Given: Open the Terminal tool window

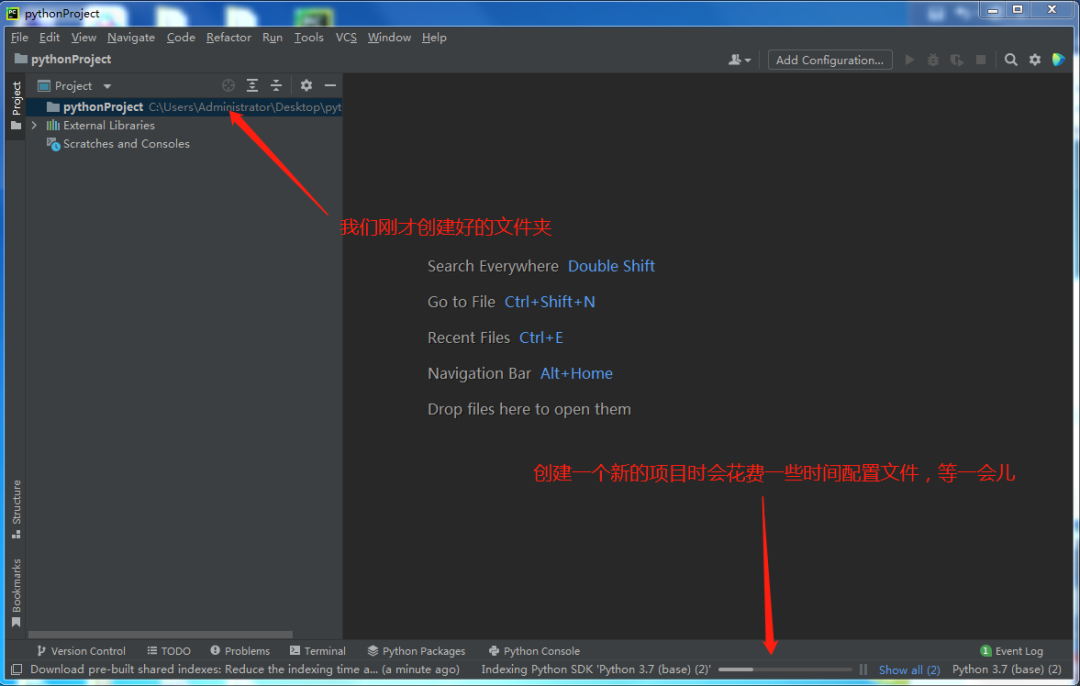Looking at the screenshot, I should pyautogui.click(x=318, y=651).
